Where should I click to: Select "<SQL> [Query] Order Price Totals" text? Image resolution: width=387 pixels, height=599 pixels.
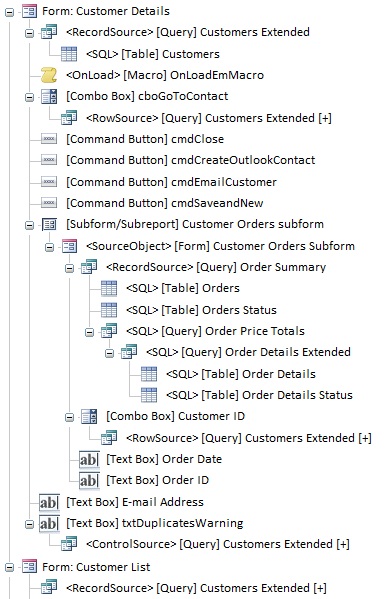pos(215,331)
